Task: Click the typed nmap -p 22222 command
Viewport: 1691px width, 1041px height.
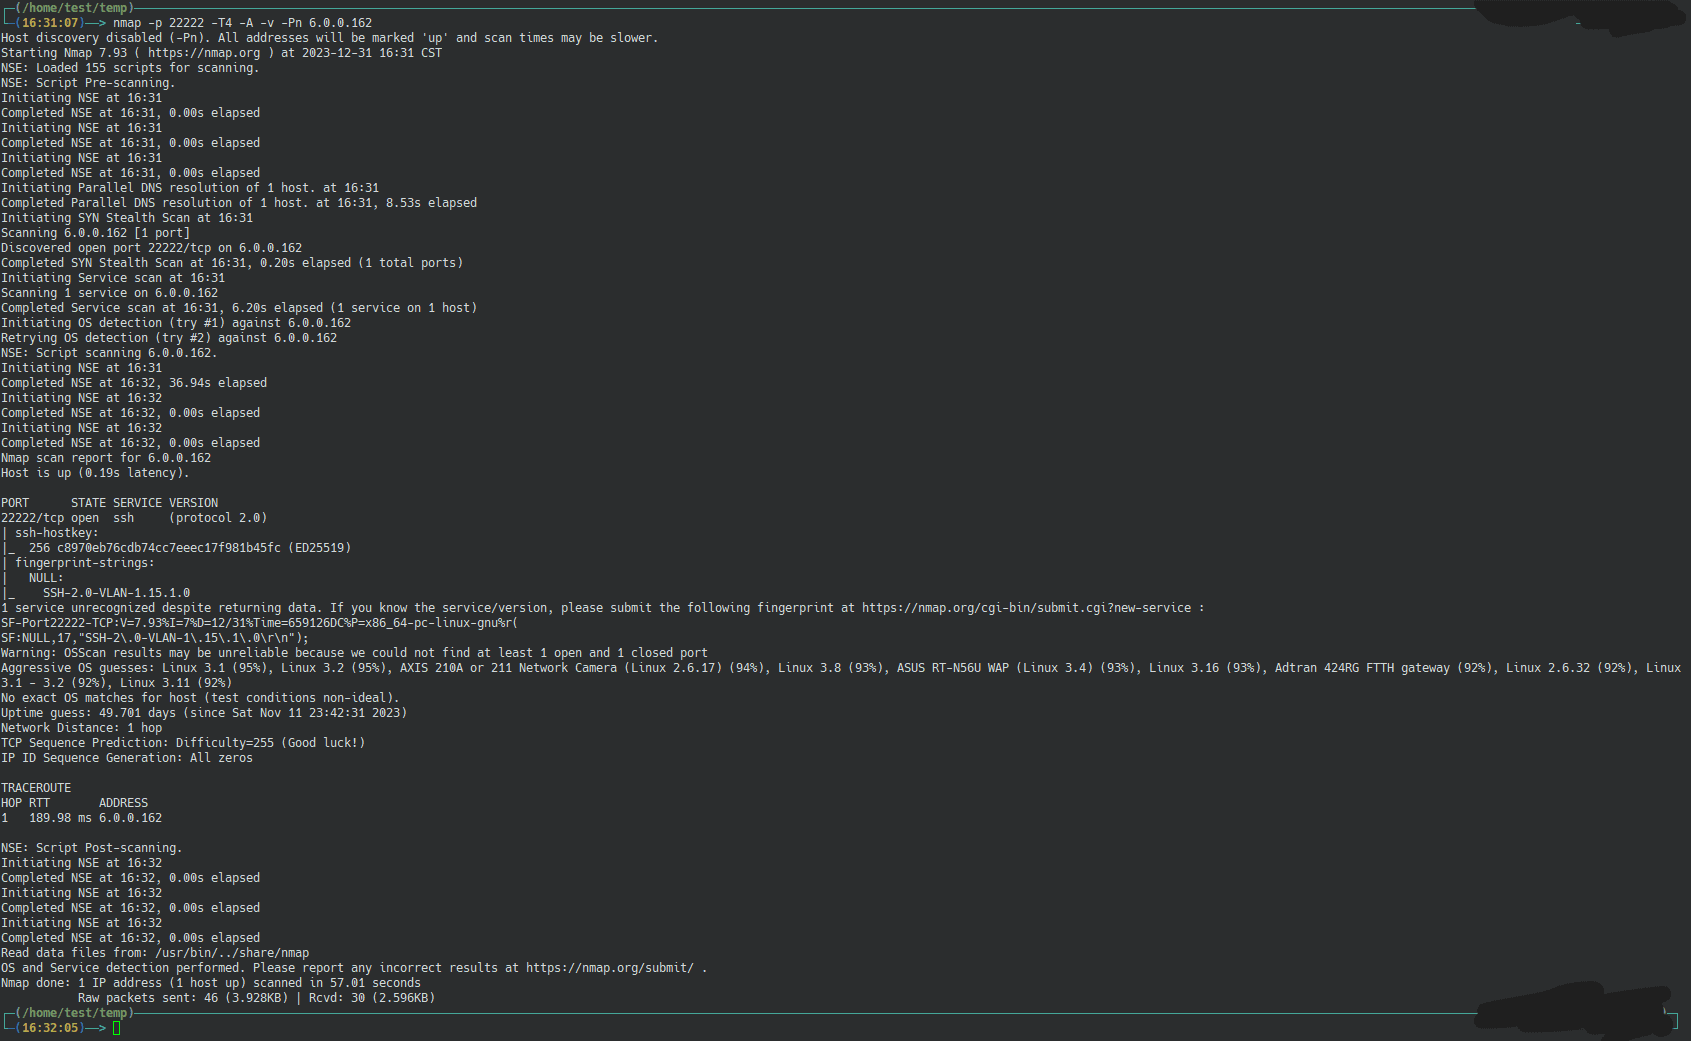Action: tap(242, 23)
